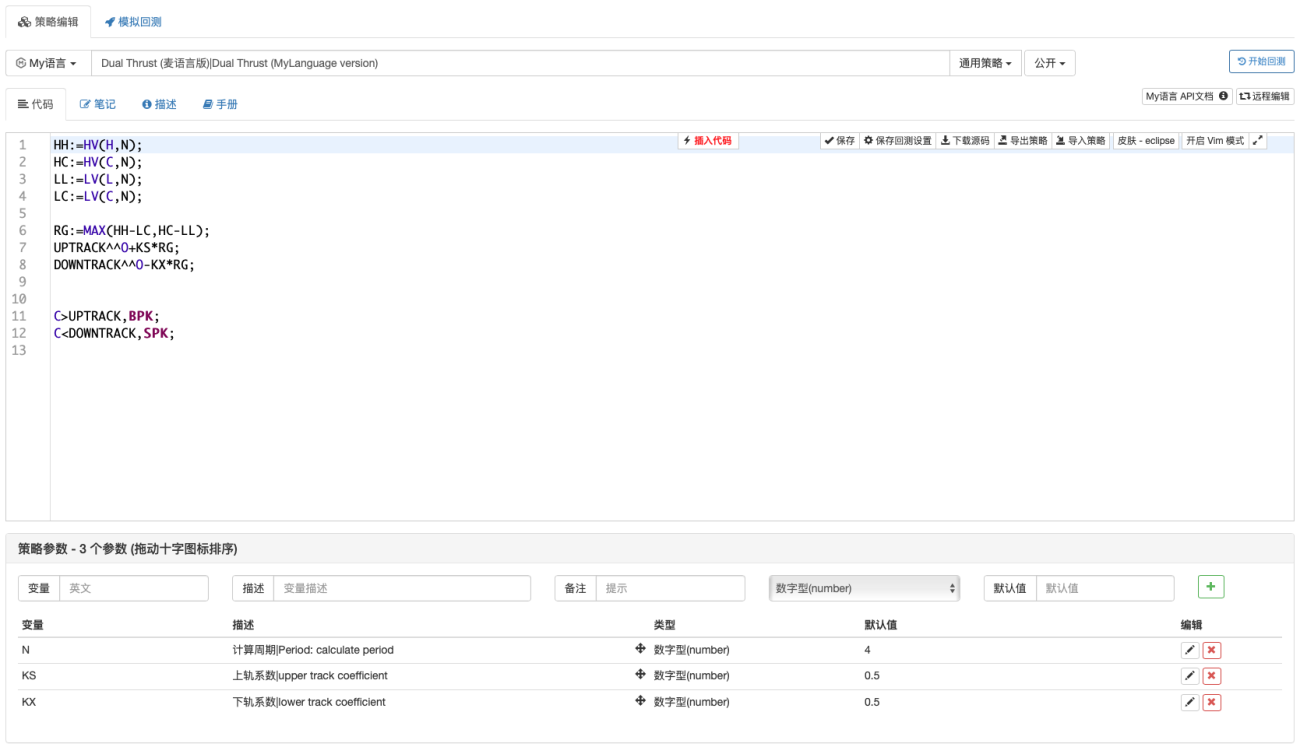
Task: Click code line C>UPTRACK,BPK;
Action: click(x=107, y=316)
